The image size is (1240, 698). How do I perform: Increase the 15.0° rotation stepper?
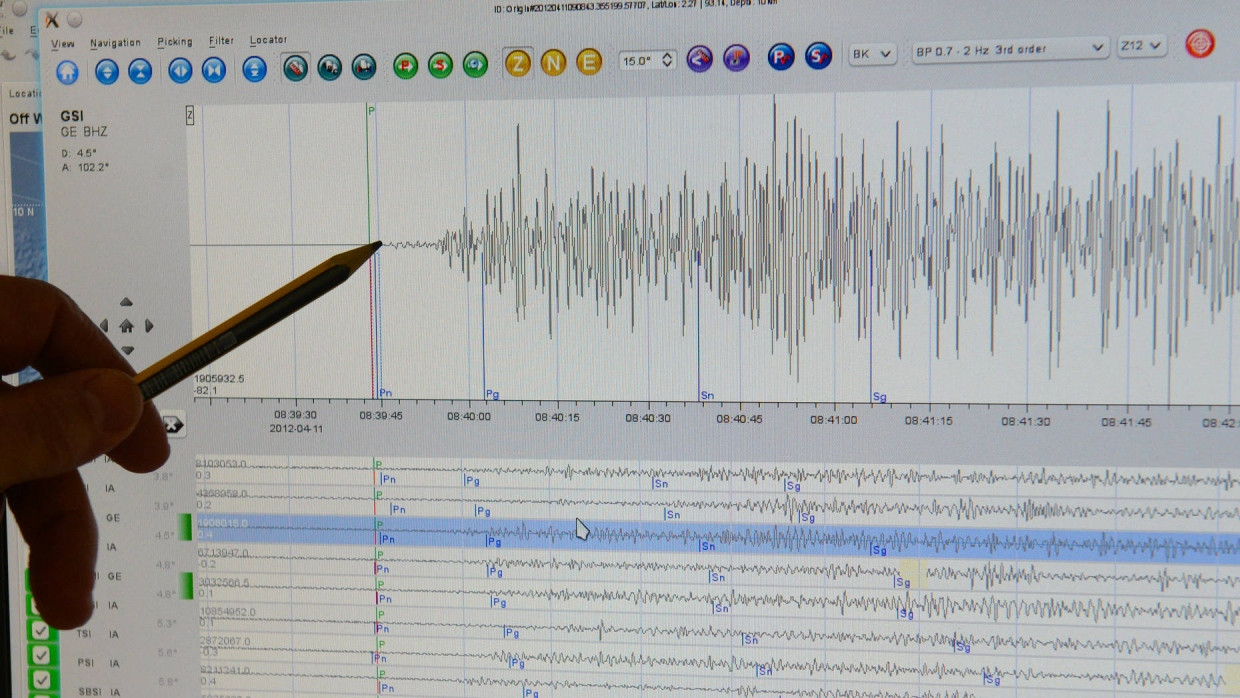click(x=669, y=55)
